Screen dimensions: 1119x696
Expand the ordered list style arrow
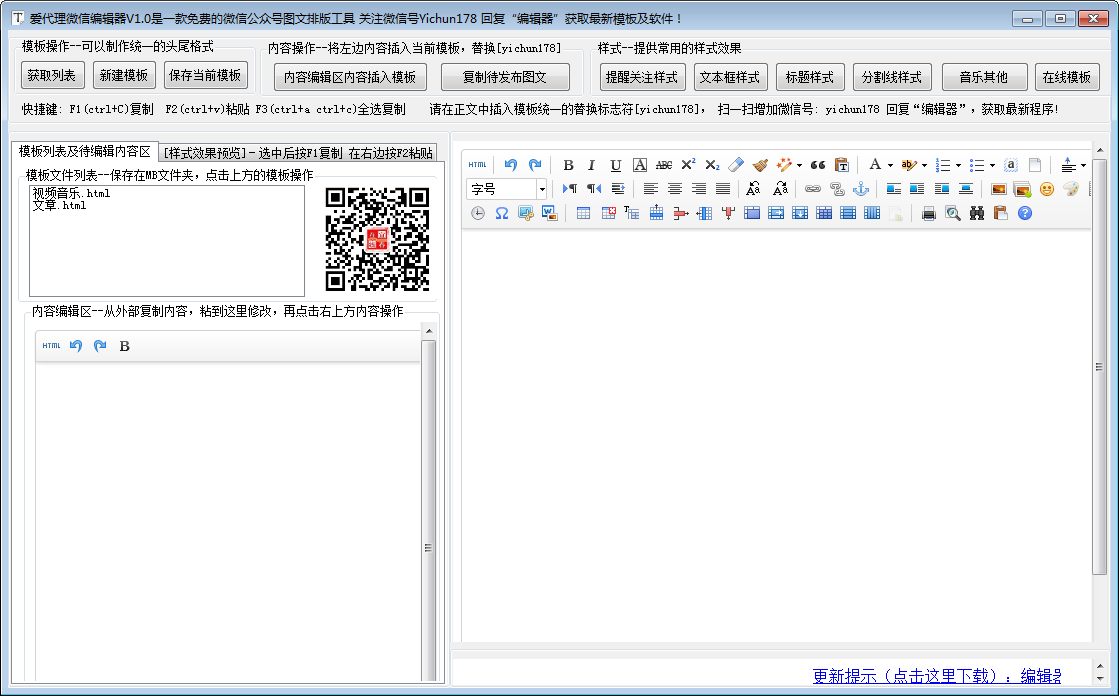tap(958, 166)
